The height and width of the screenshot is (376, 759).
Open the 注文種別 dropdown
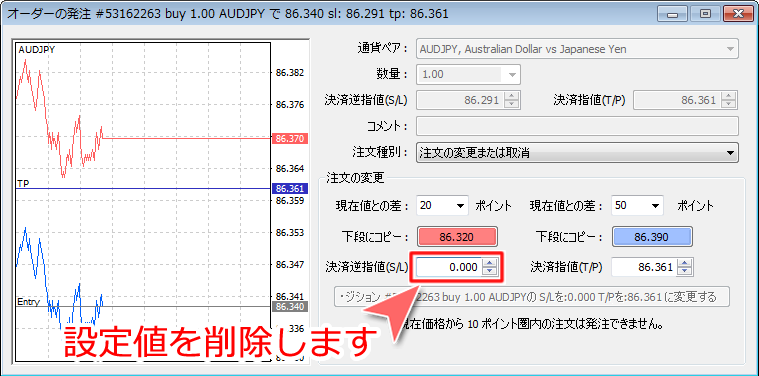click(x=577, y=153)
